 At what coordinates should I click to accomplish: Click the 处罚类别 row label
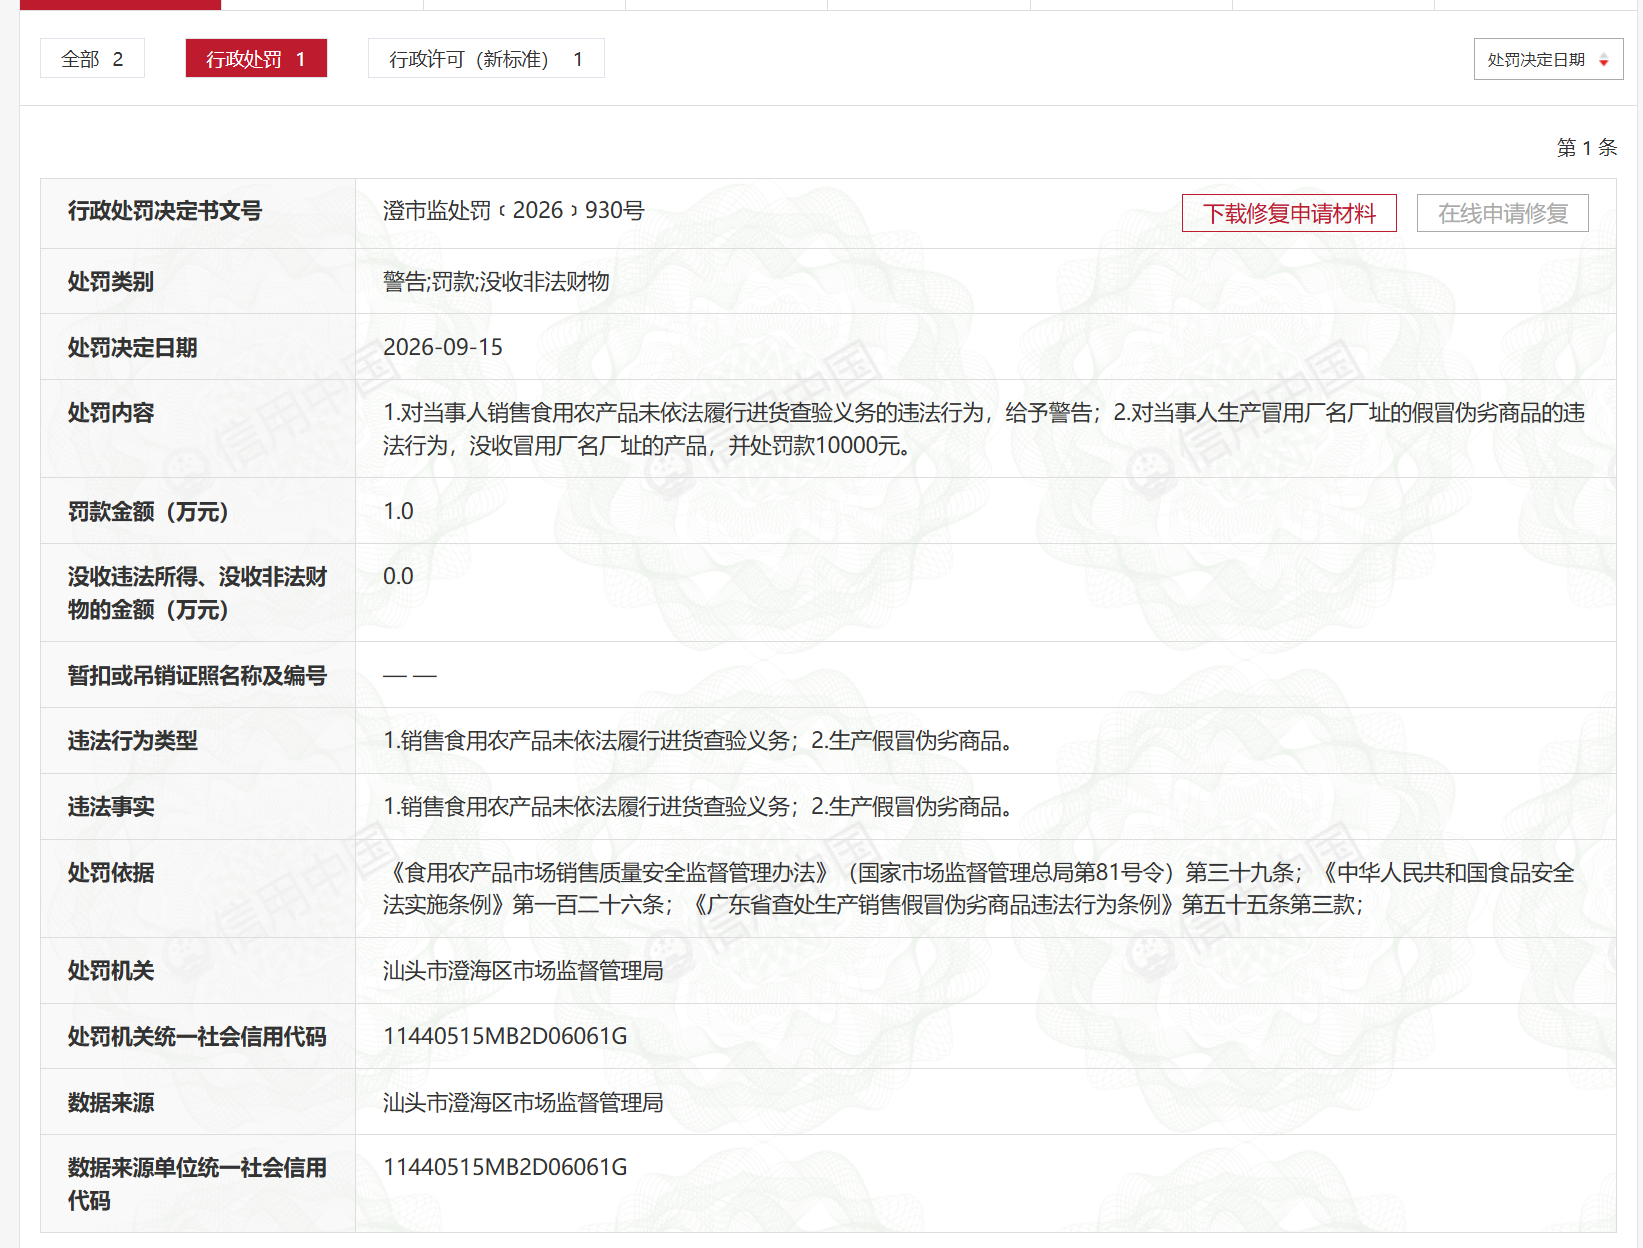pos(111,282)
